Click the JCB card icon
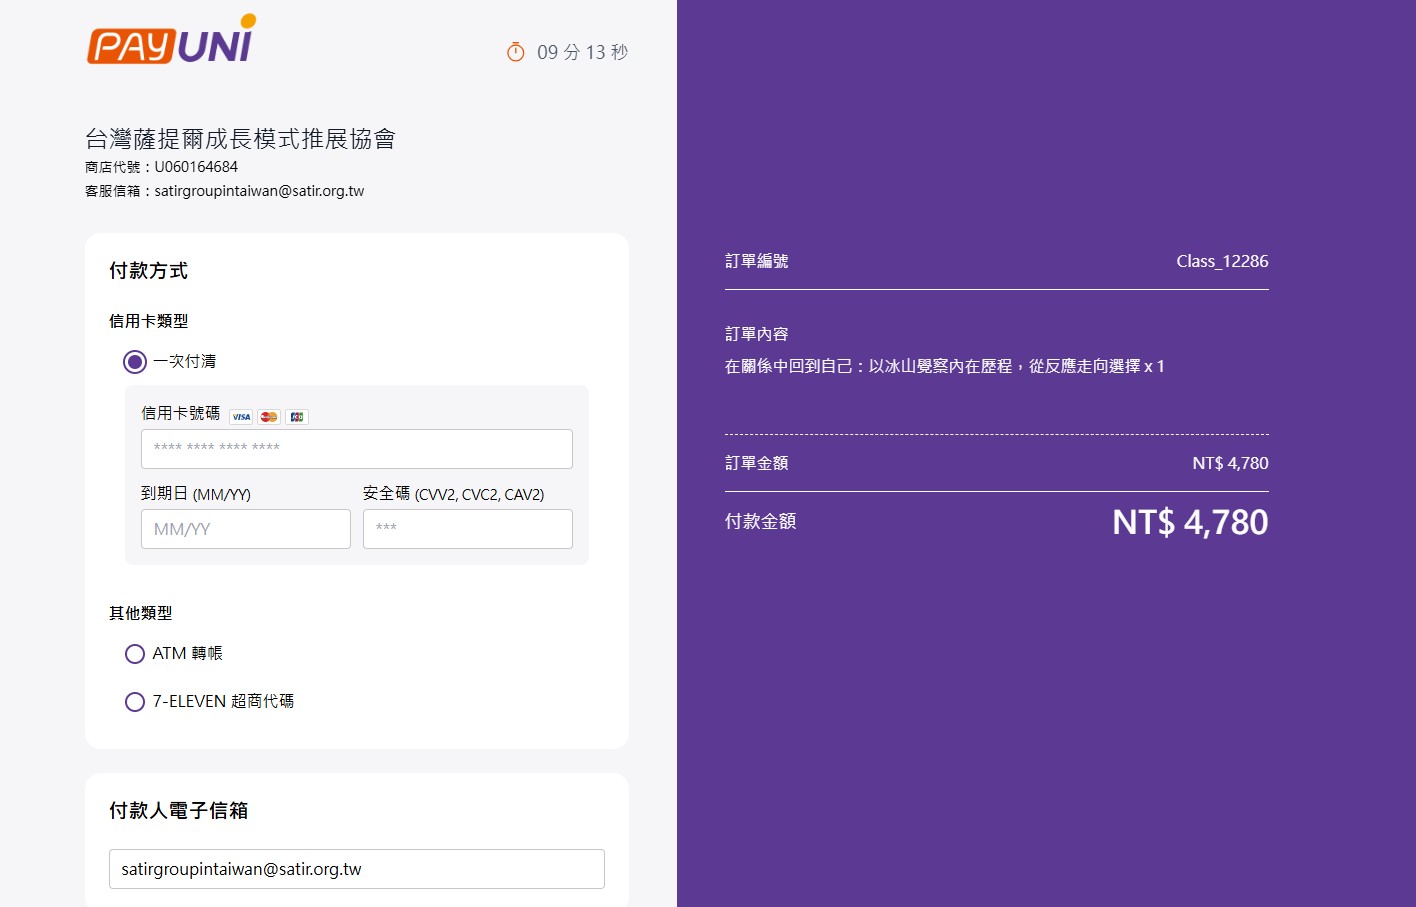 point(297,417)
